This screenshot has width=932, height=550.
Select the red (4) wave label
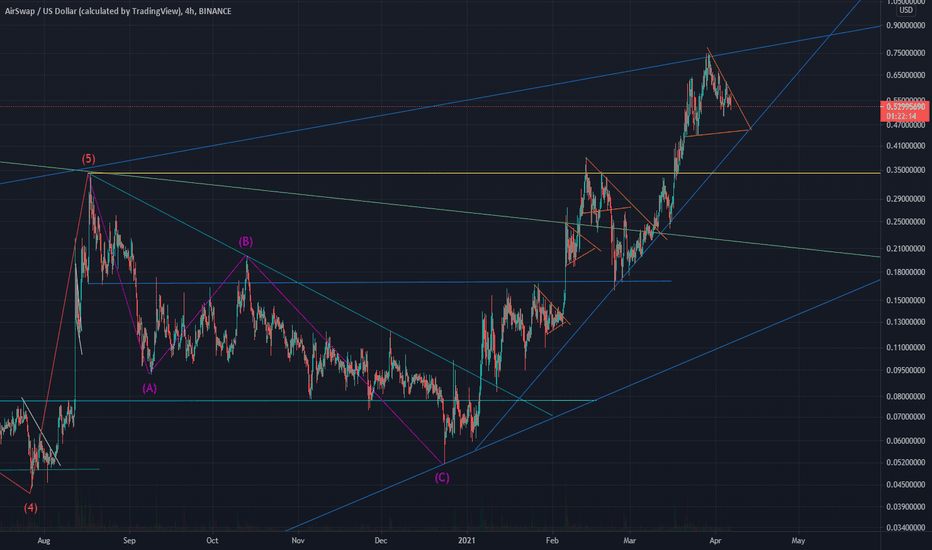point(30,508)
